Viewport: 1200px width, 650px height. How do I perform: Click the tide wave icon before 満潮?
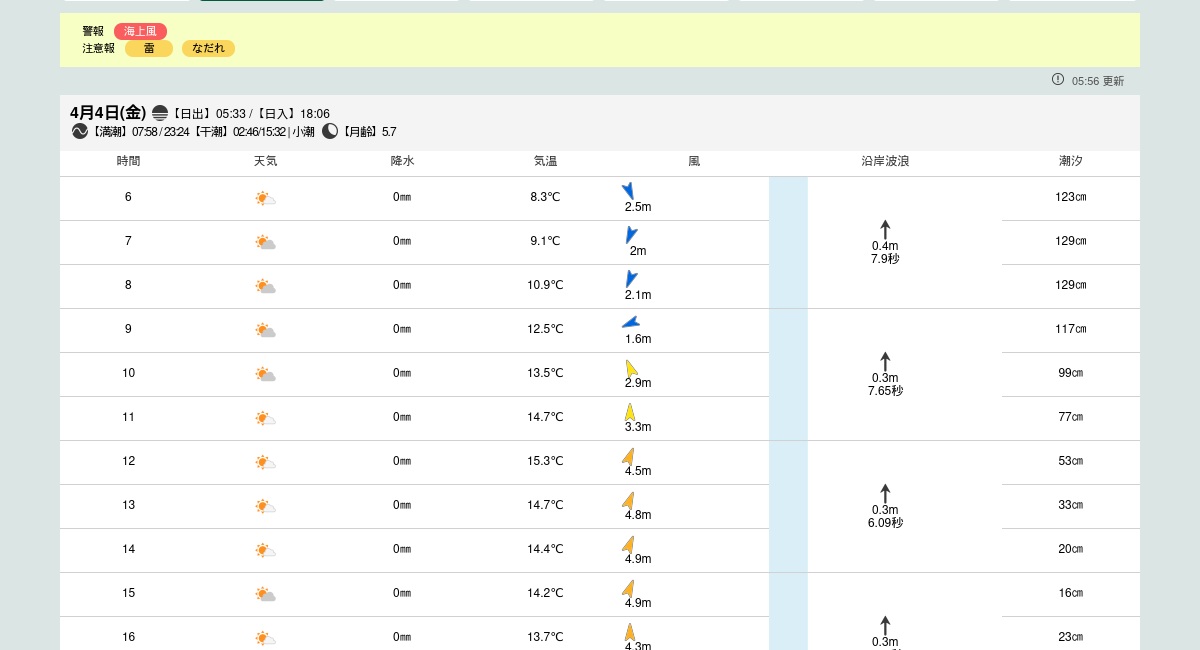tap(80, 131)
